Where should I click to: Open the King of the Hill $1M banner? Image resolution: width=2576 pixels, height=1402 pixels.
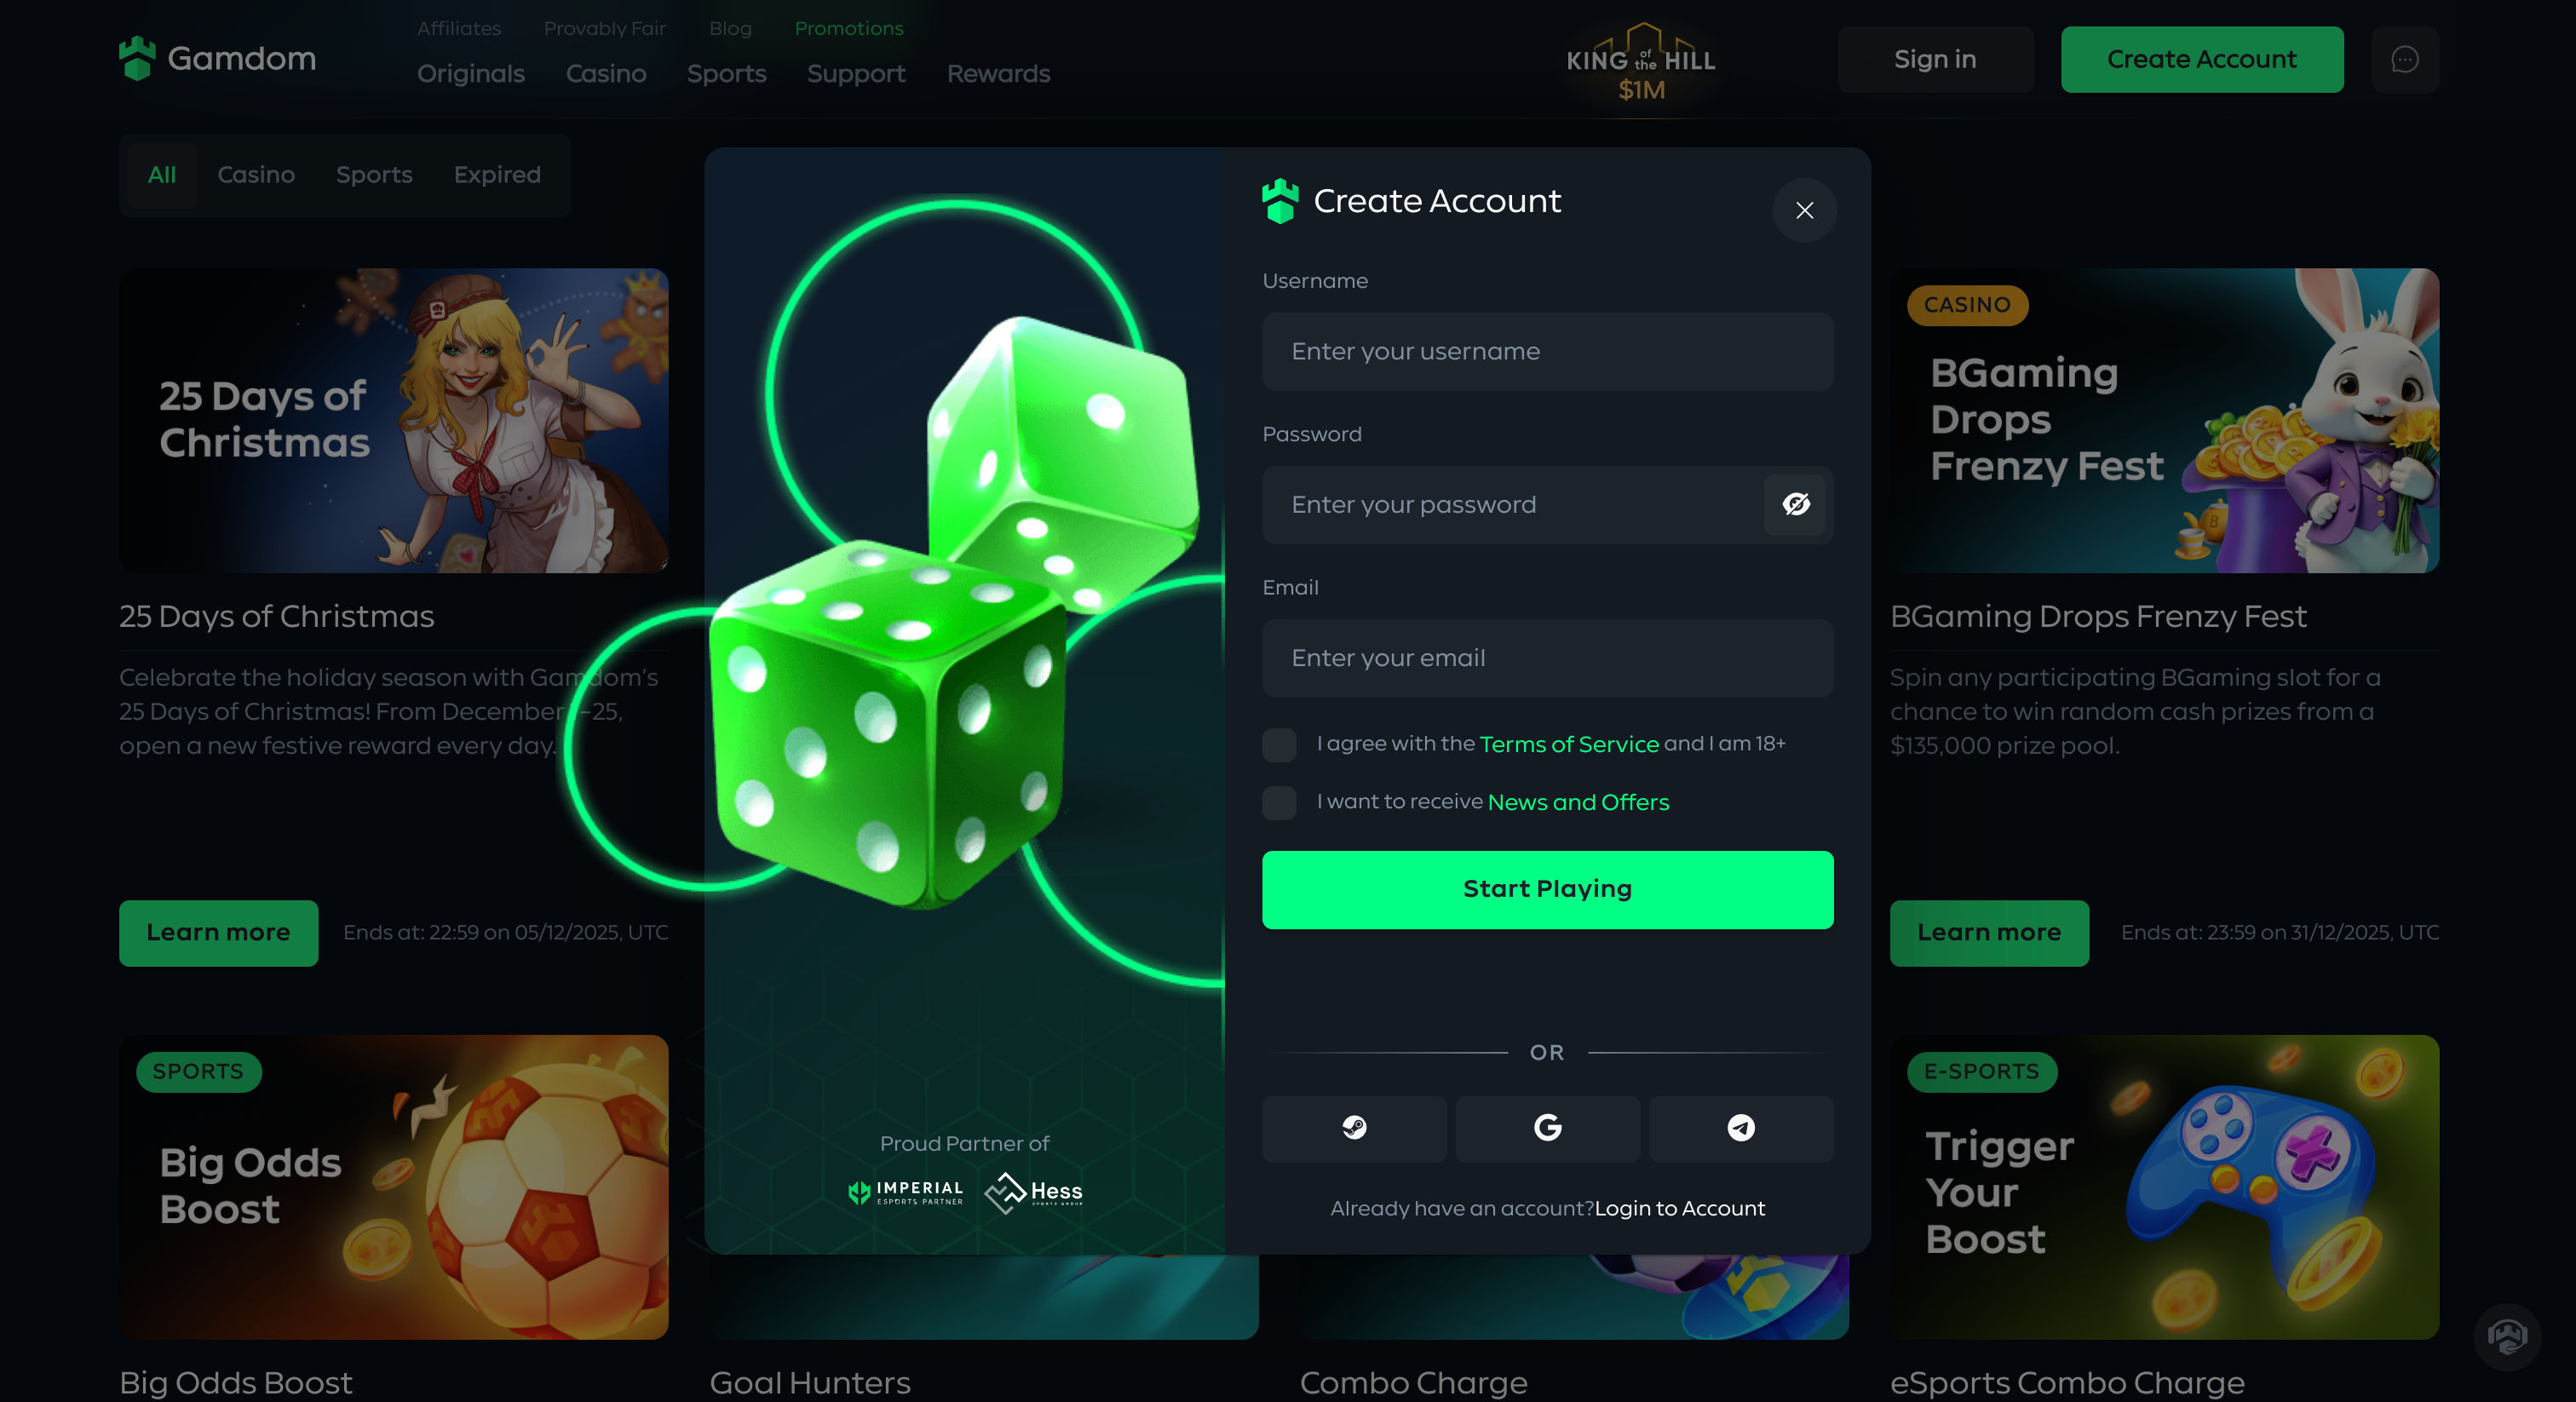[1641, 64]
